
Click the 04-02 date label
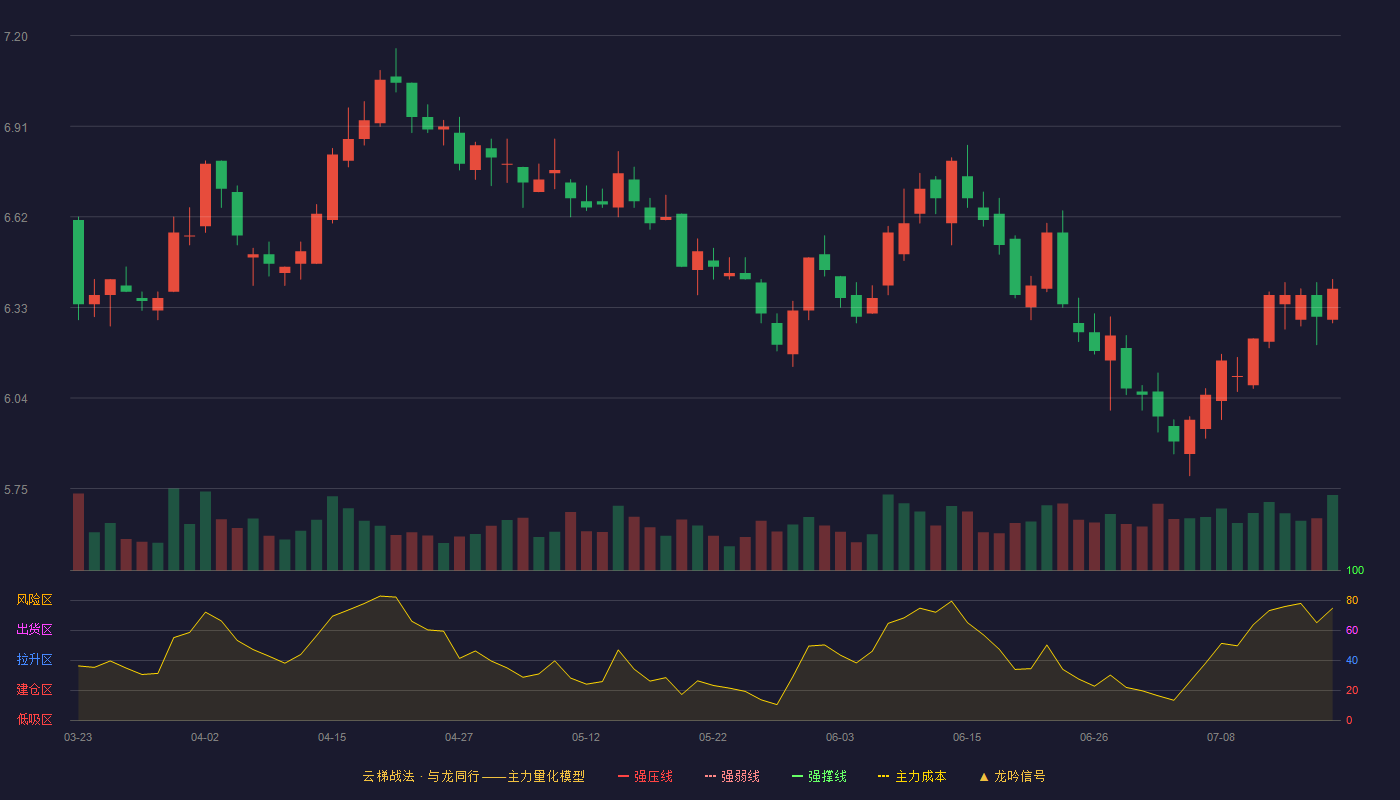pyautogui.click(x=205, y=737)
